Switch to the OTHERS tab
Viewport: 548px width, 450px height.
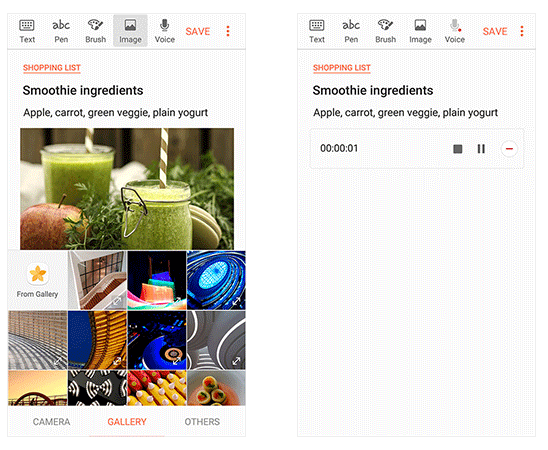click(202, 422)
